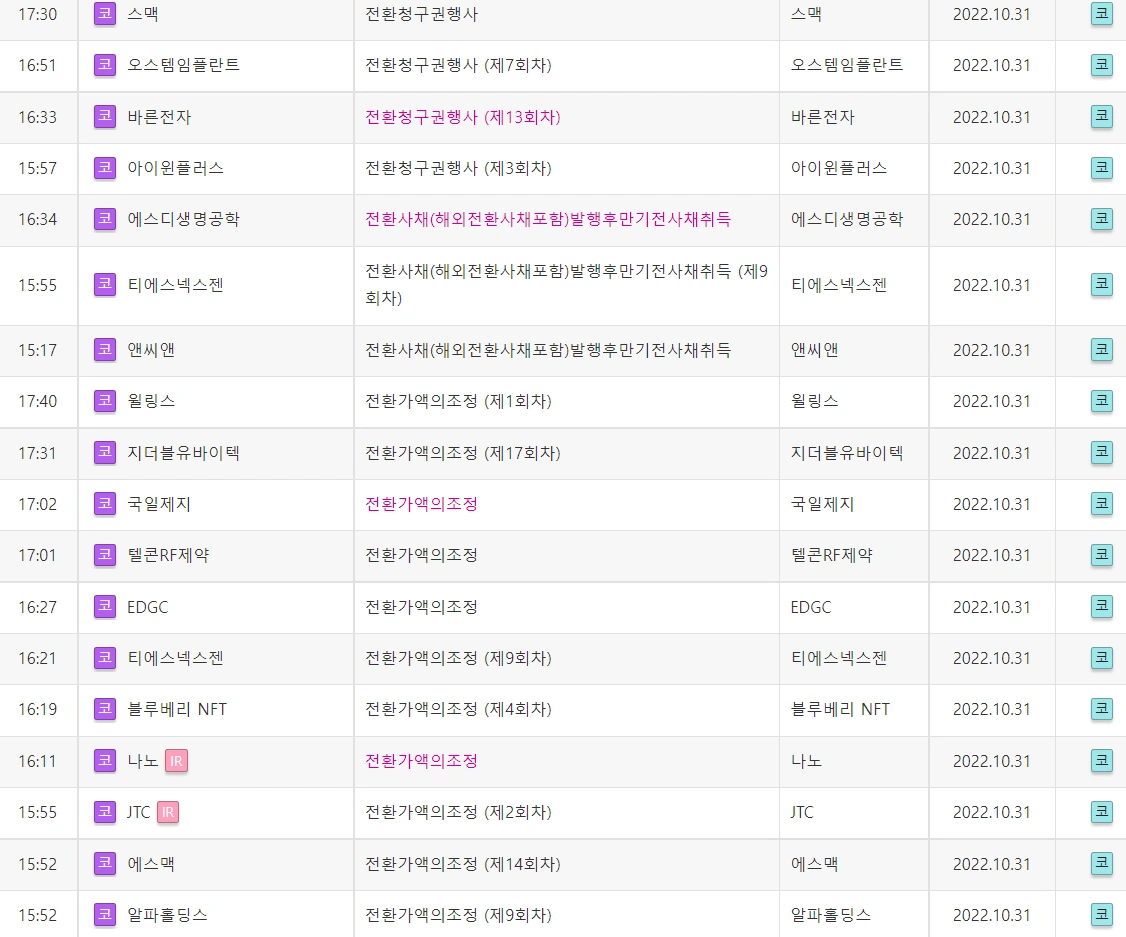This screenshot has width=1126, height=937.
Task: Click the teal 코 icon in 알파홀딩스 row
Action: 1102,914
